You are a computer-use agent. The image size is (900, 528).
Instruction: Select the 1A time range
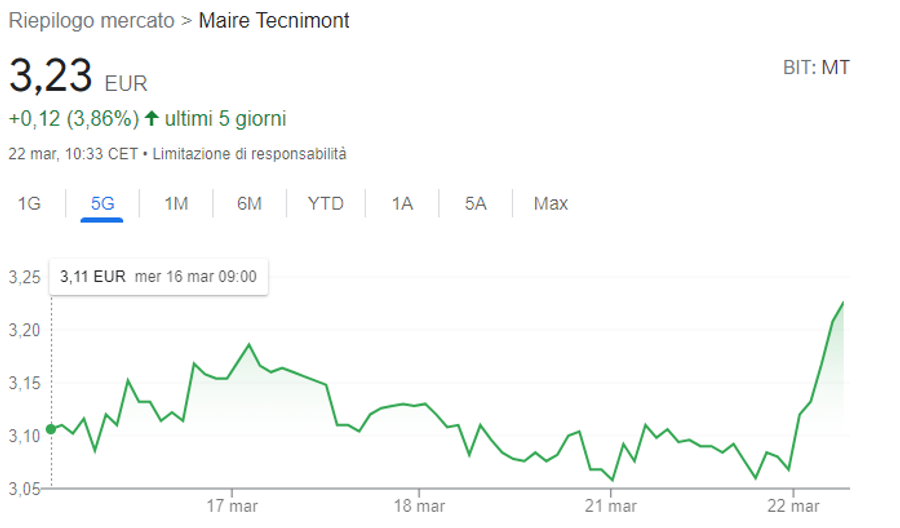tap(402, 203)
